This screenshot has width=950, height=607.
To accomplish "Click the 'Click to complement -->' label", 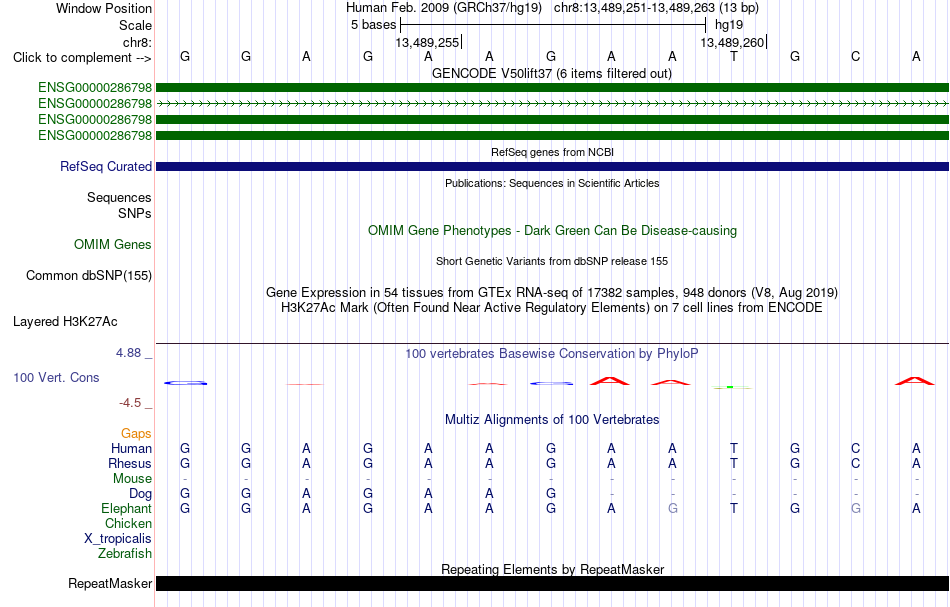I will tap(82, 58).
